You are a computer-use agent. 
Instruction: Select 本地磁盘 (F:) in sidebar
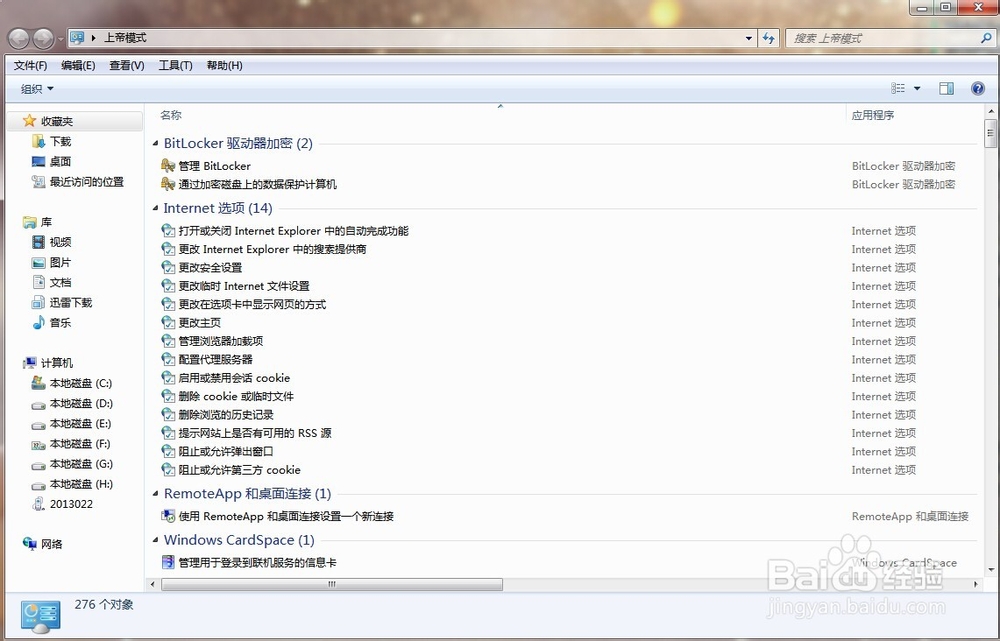coord(80,443)
